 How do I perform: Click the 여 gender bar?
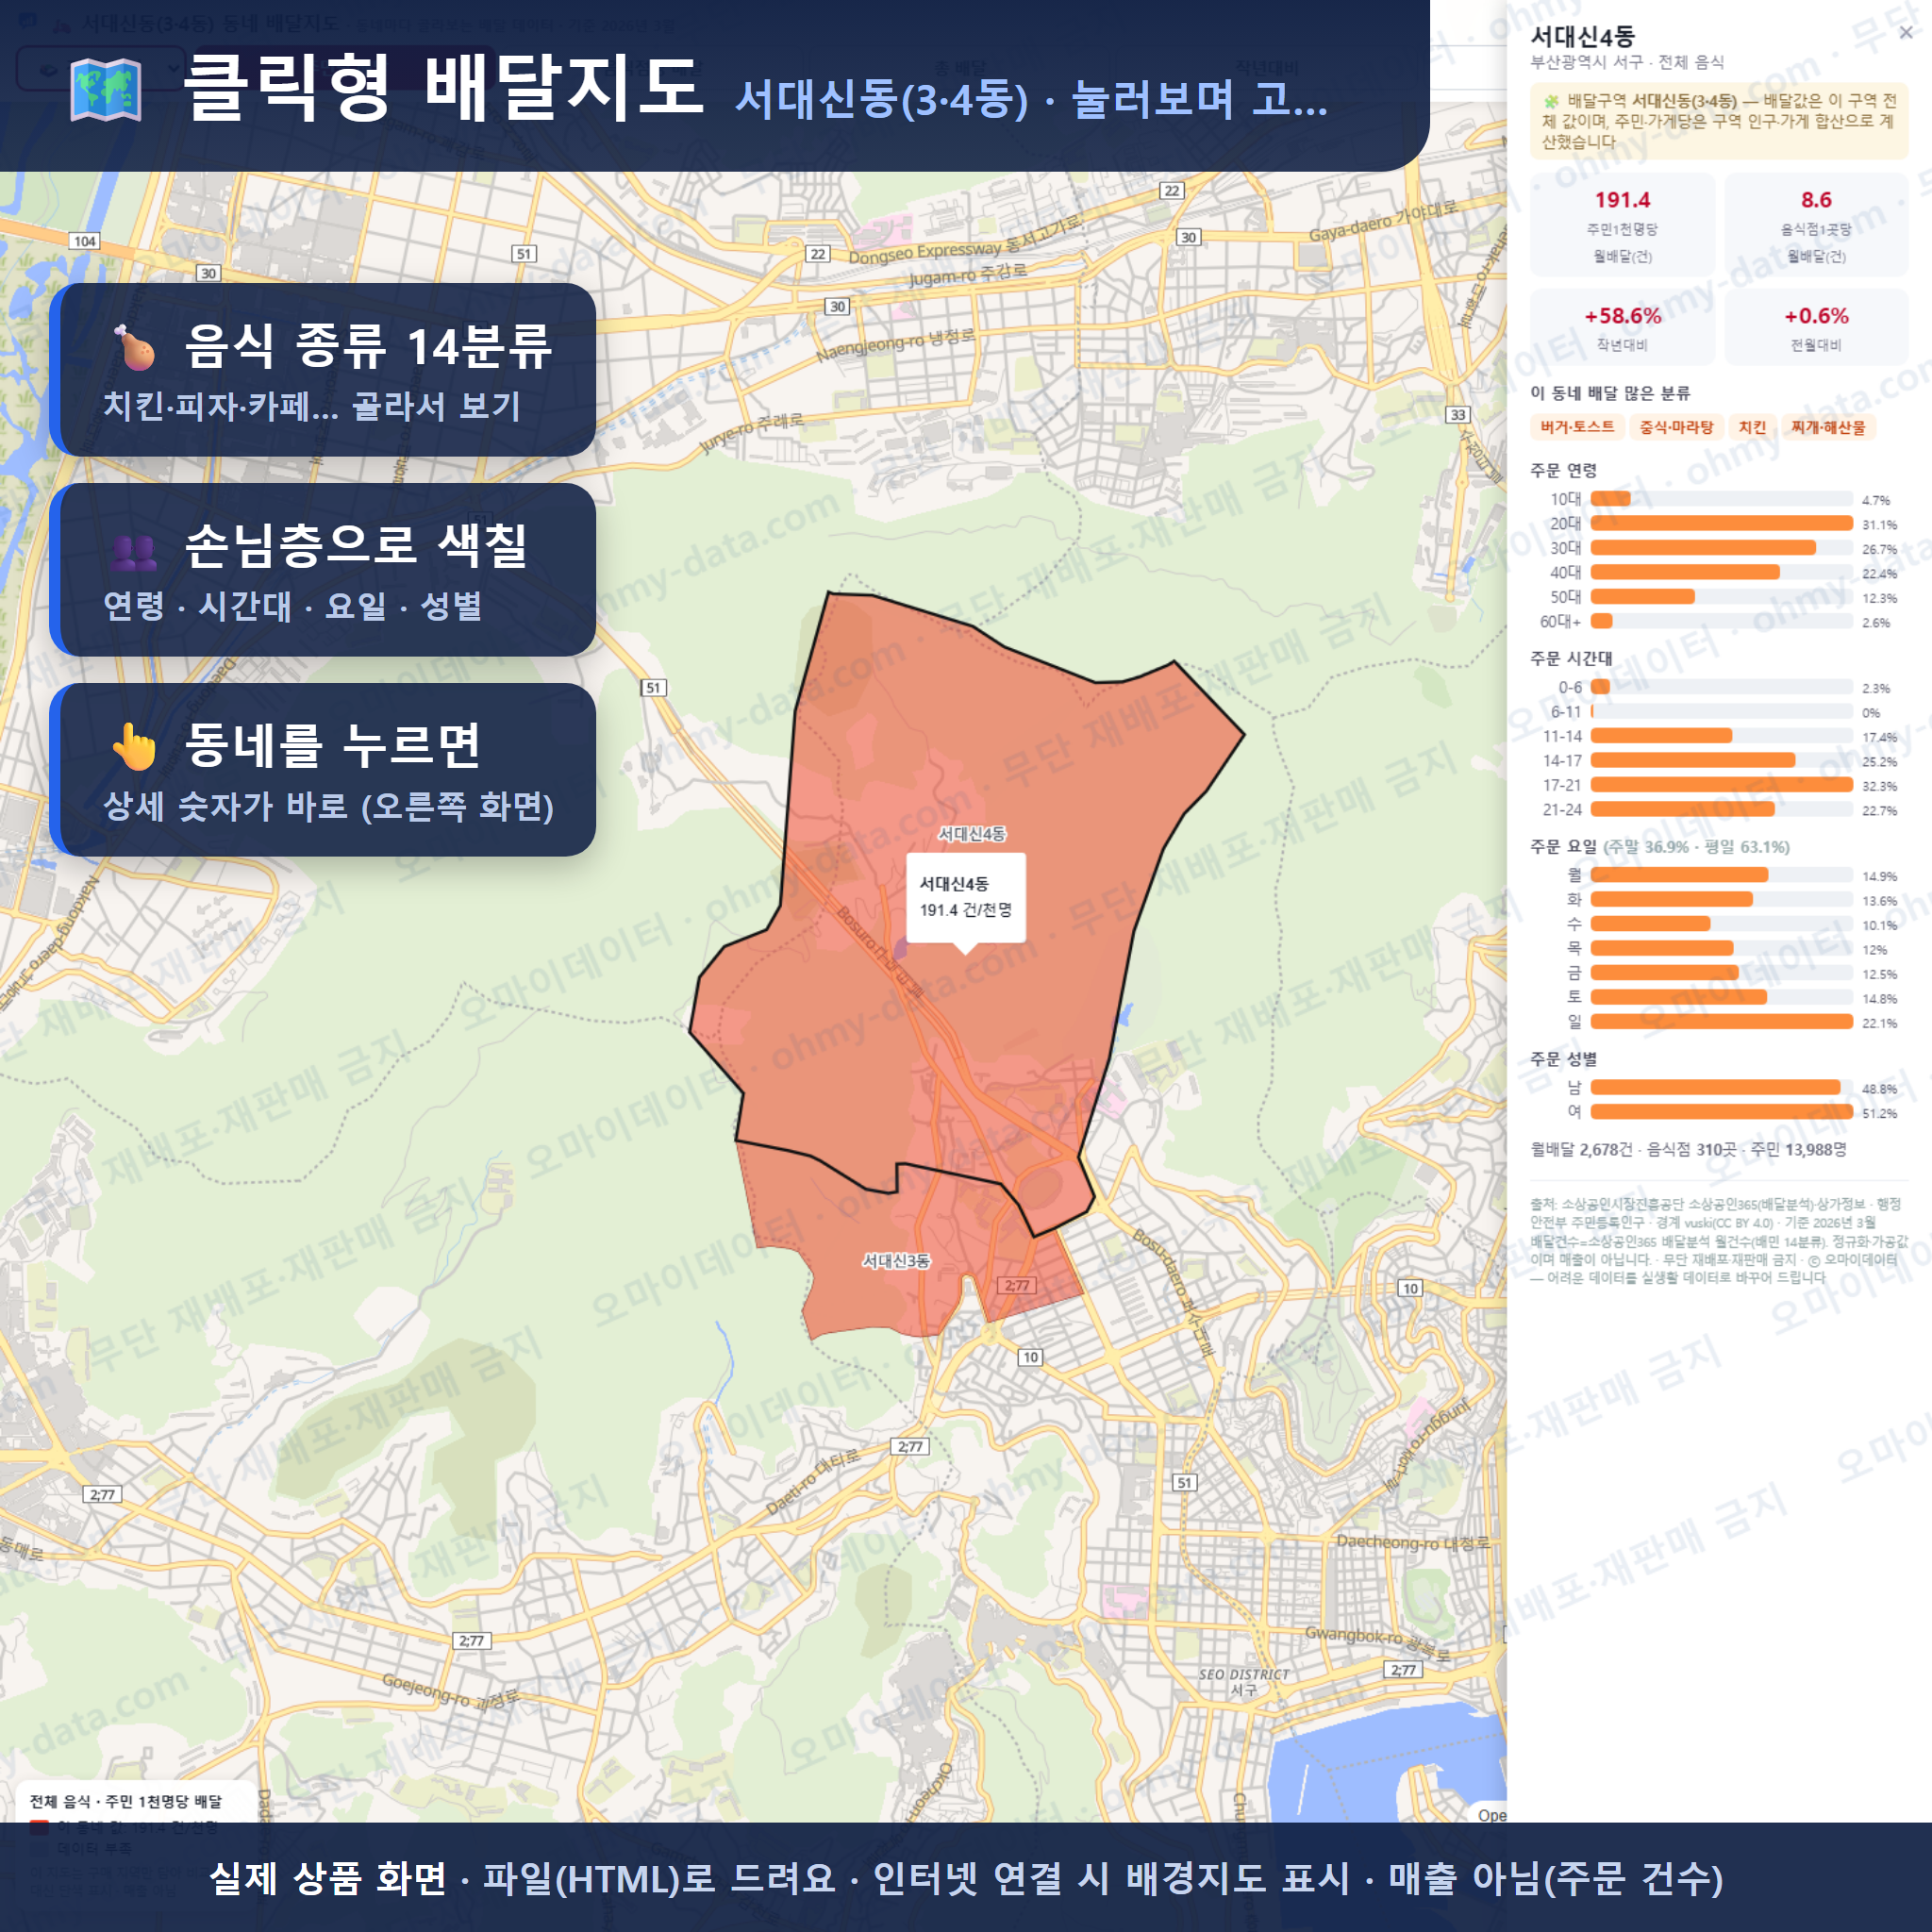tap(1721, 1112)
